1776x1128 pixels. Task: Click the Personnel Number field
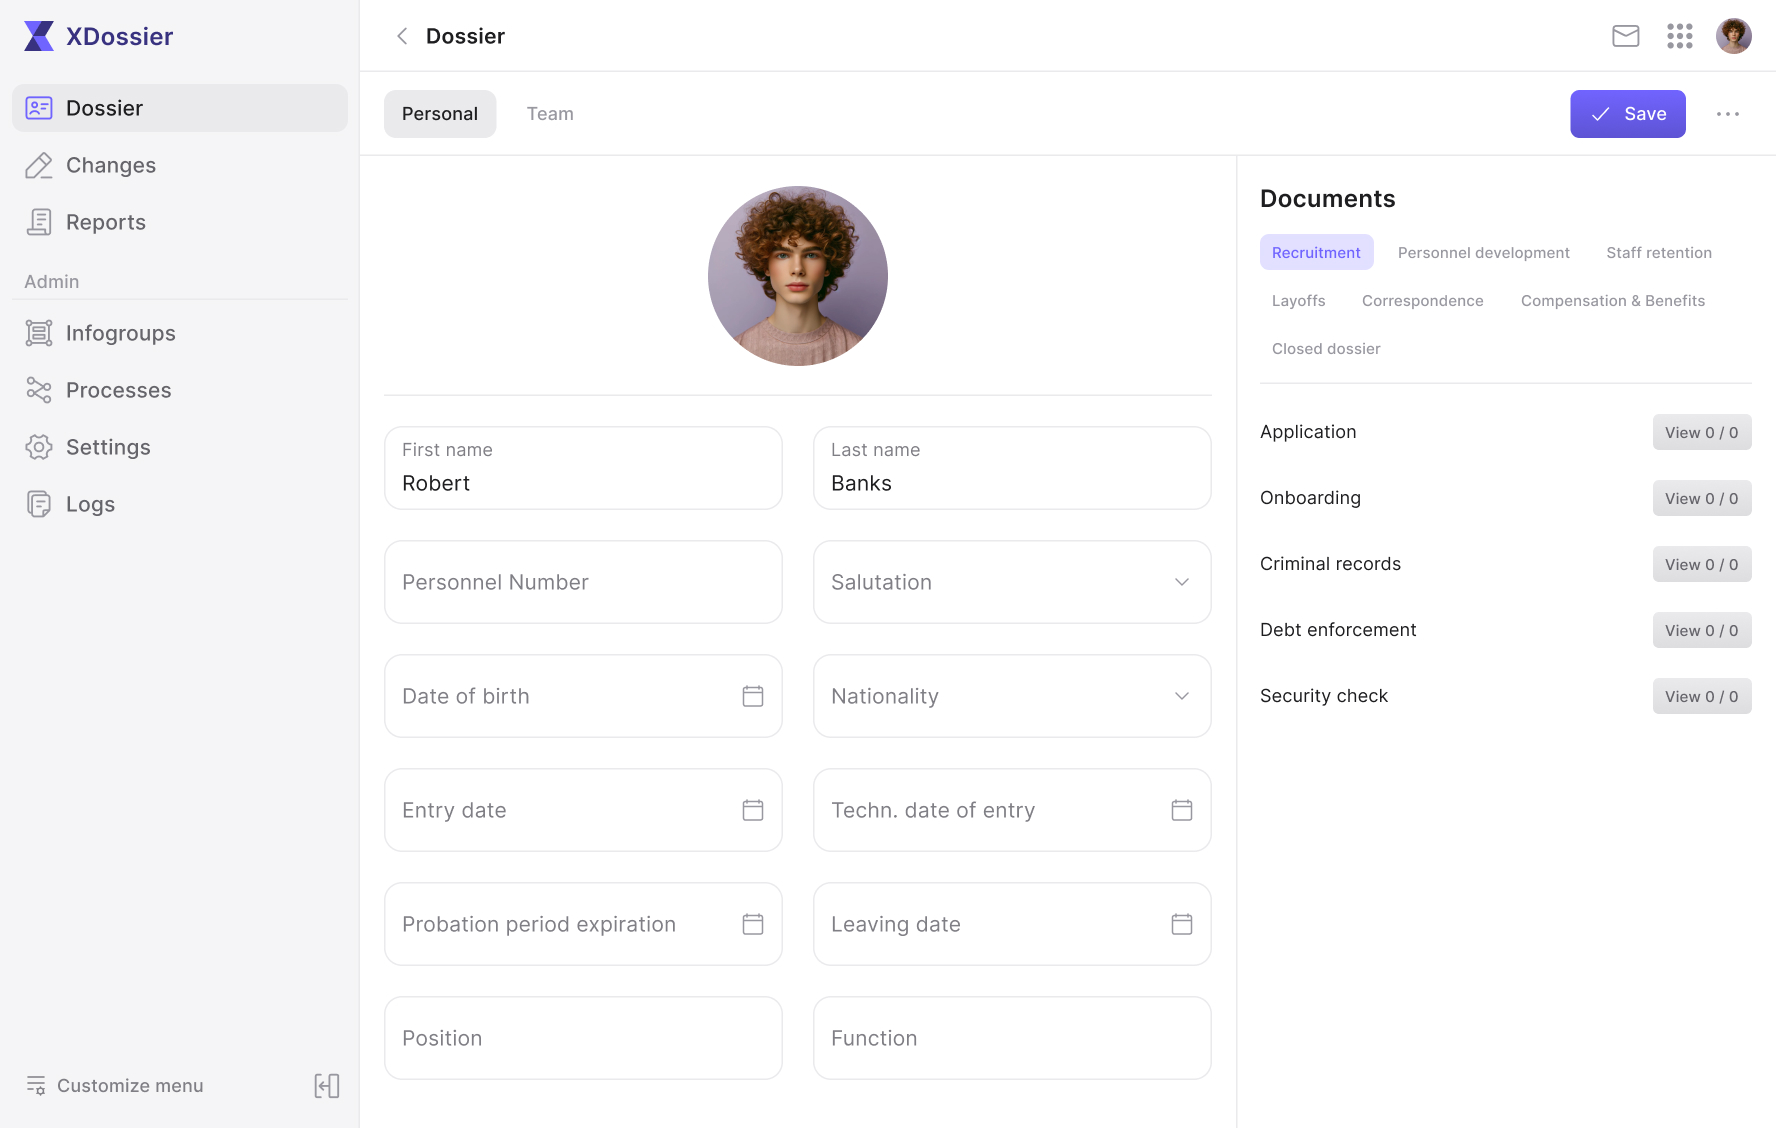click(583, 582)
